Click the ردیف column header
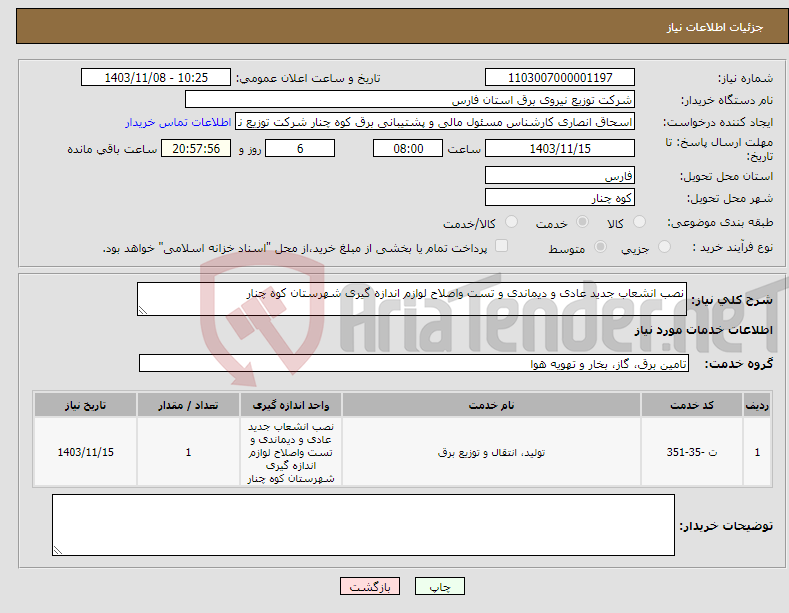This screenshot has width=789, height=613. (x=757, y=405)
